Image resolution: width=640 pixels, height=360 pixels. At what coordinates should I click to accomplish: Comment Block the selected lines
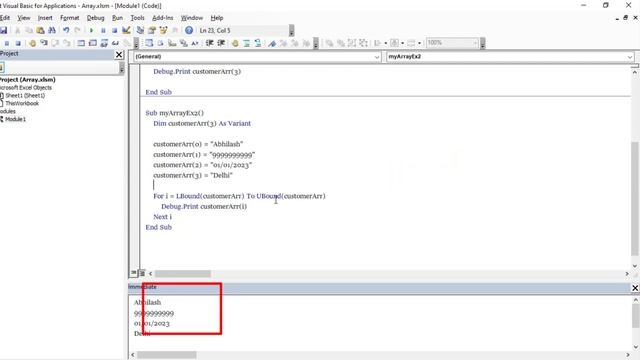pos(247,43)
